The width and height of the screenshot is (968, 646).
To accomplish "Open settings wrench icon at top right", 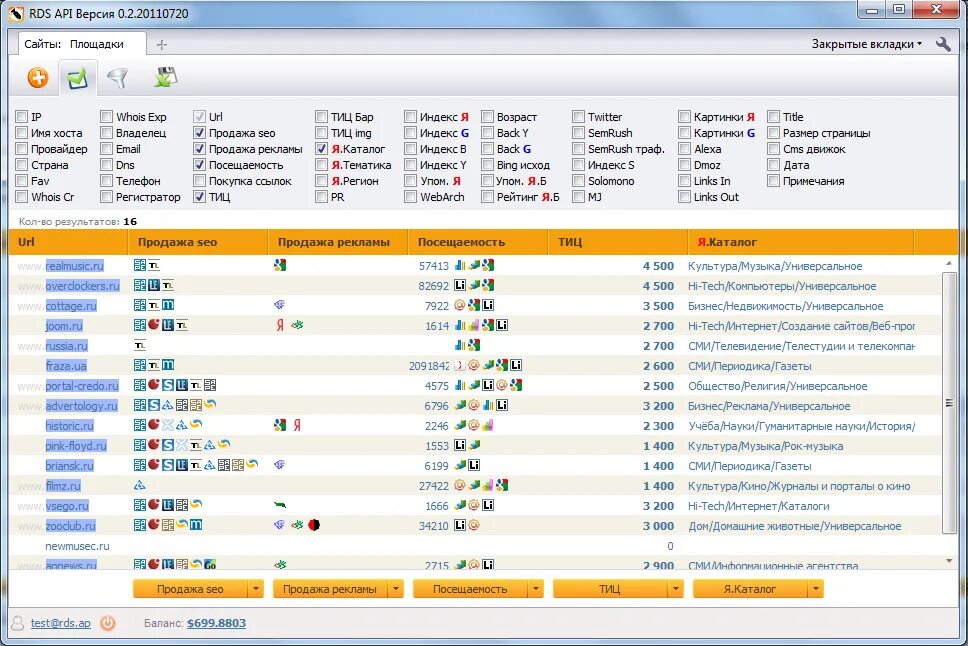I will (943, 44).
